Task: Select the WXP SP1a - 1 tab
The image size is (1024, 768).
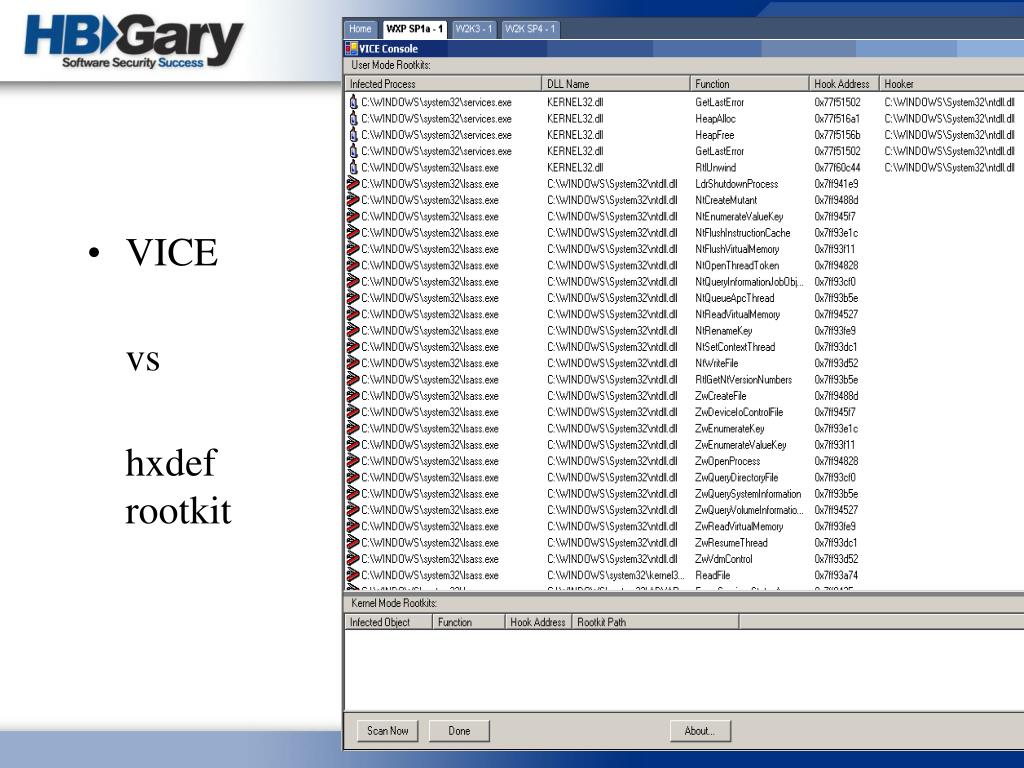Action: click(x=414, y=29)
